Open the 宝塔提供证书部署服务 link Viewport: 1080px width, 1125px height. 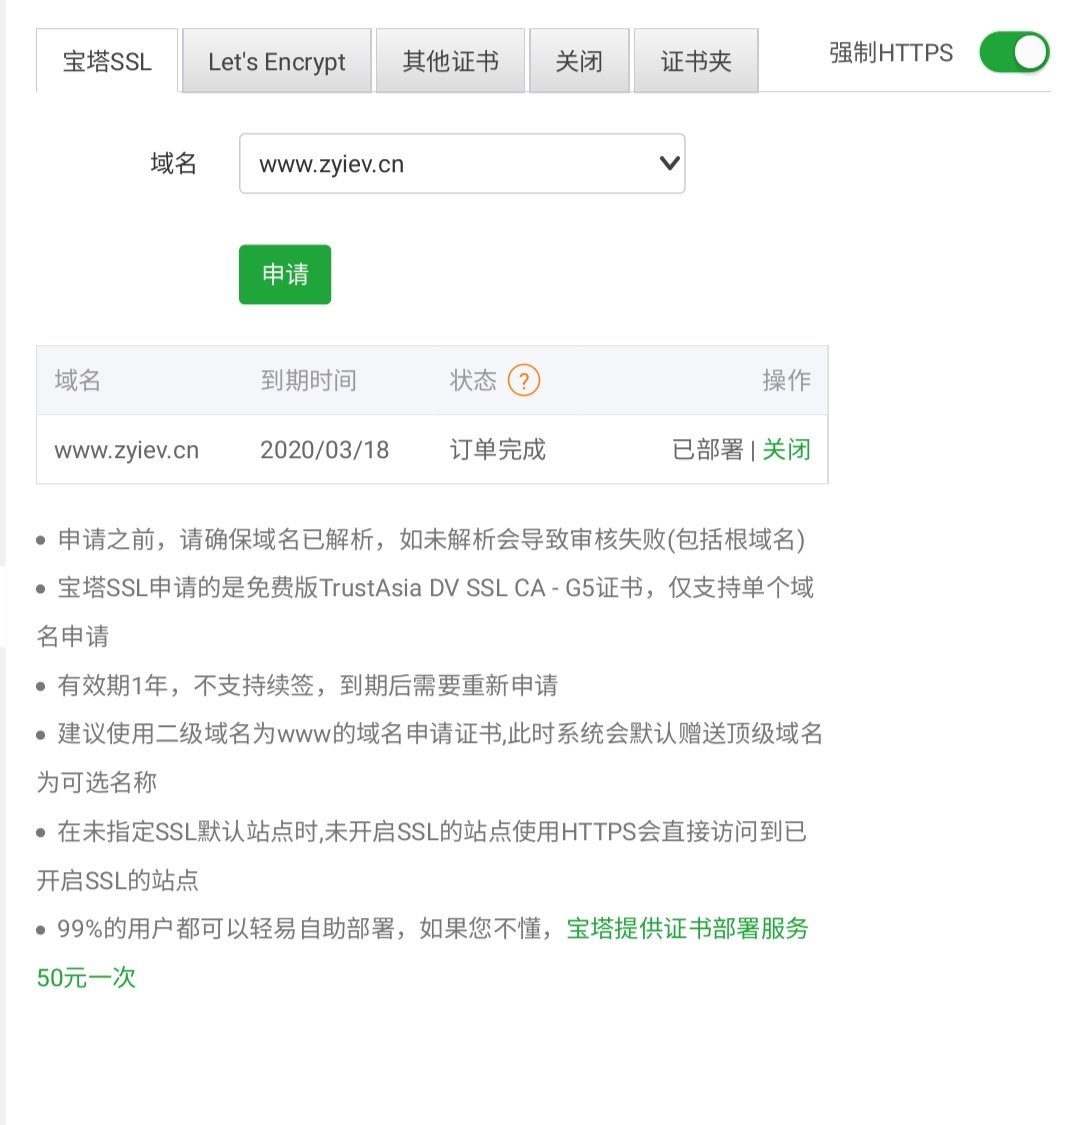pos(687,929)
